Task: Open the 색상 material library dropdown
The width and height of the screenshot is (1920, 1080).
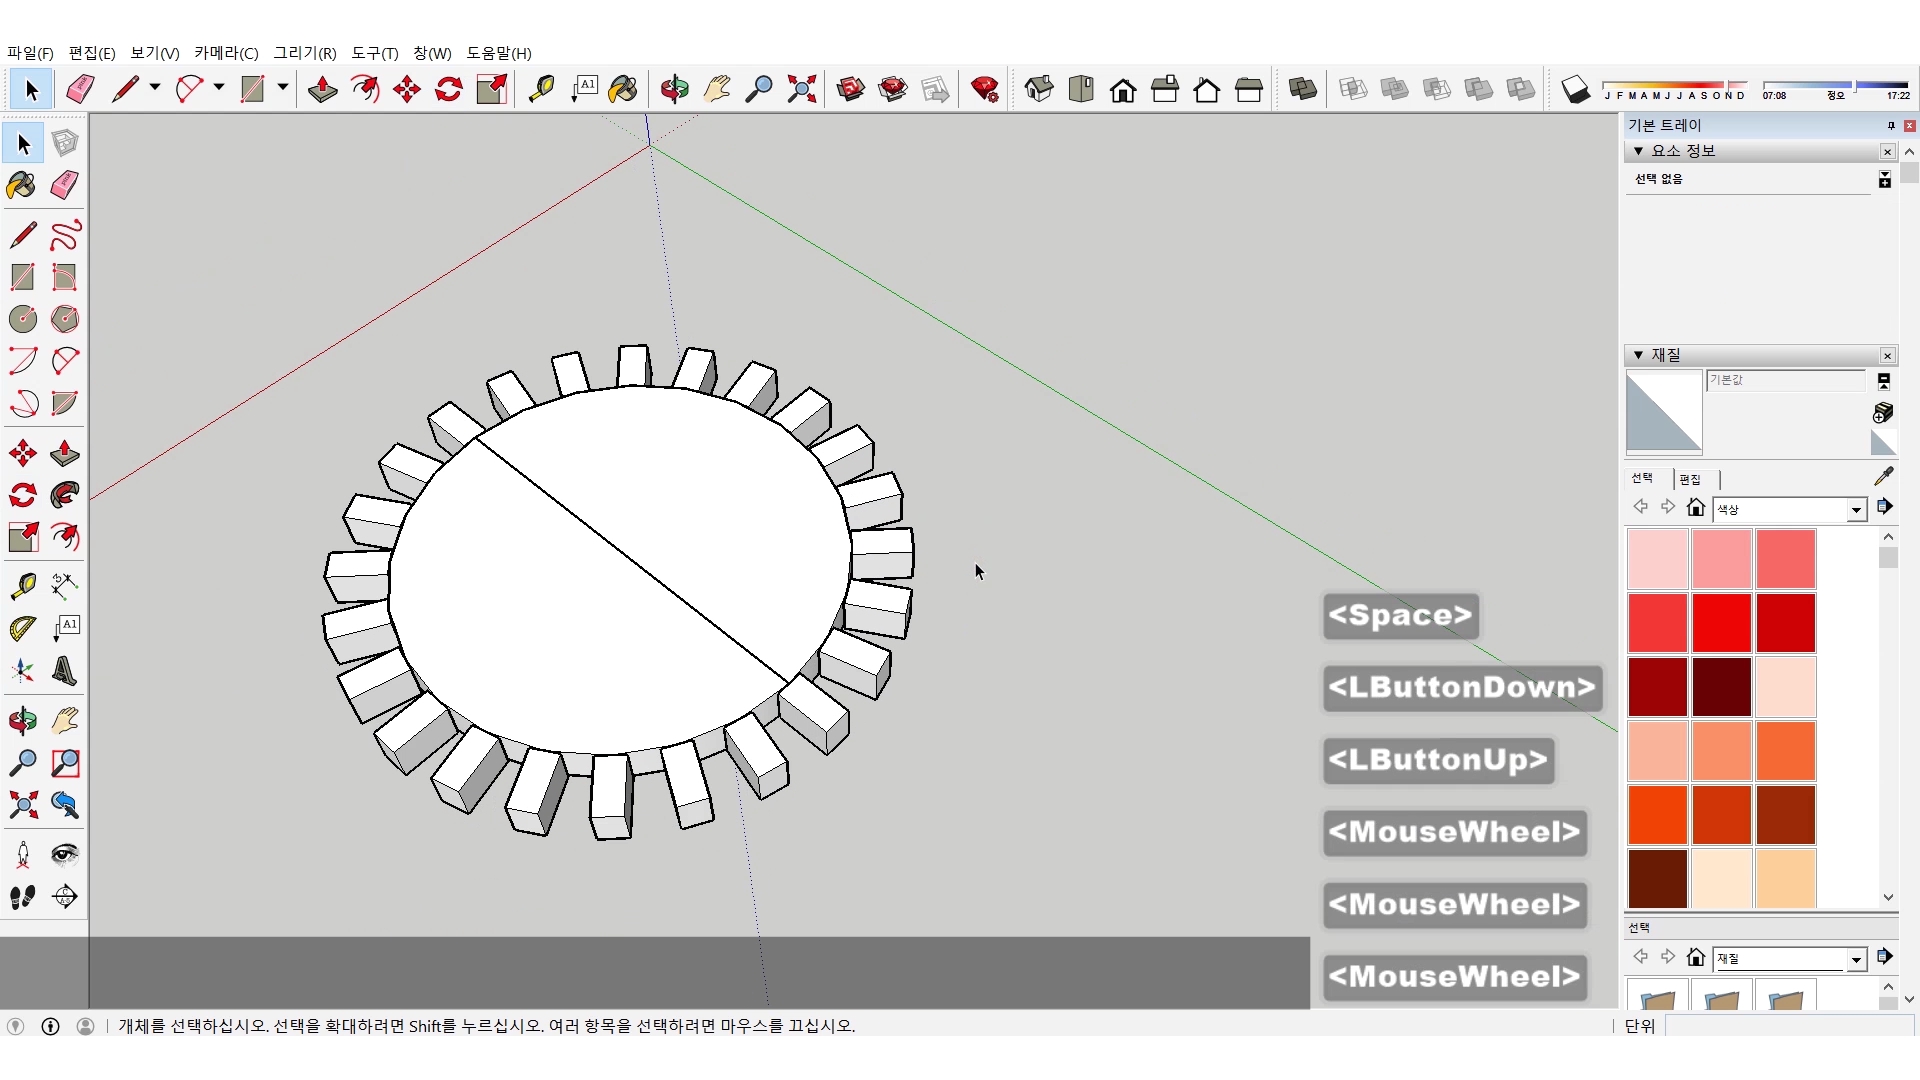Action: (1856, 510)
